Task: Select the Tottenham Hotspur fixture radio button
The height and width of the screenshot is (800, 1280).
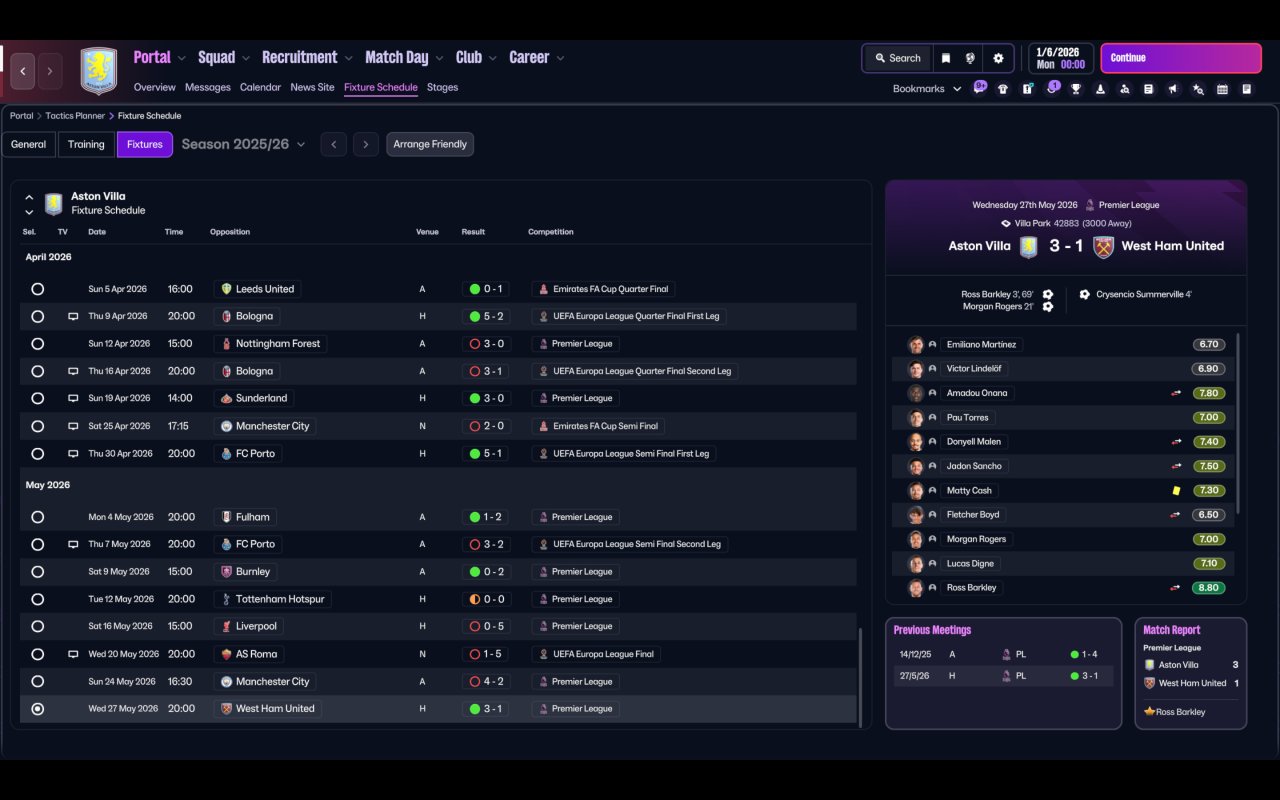Action: coord(37,599)
